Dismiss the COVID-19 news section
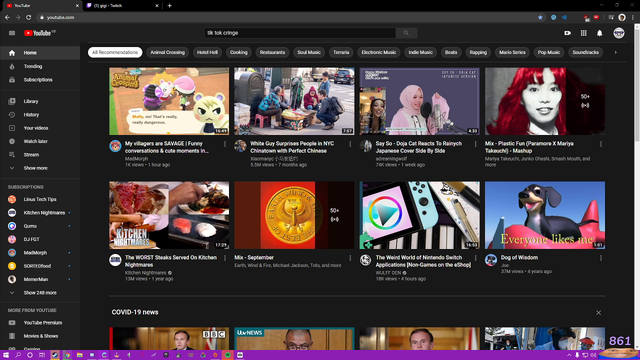The image size is (640, 360). coord(598,313)
